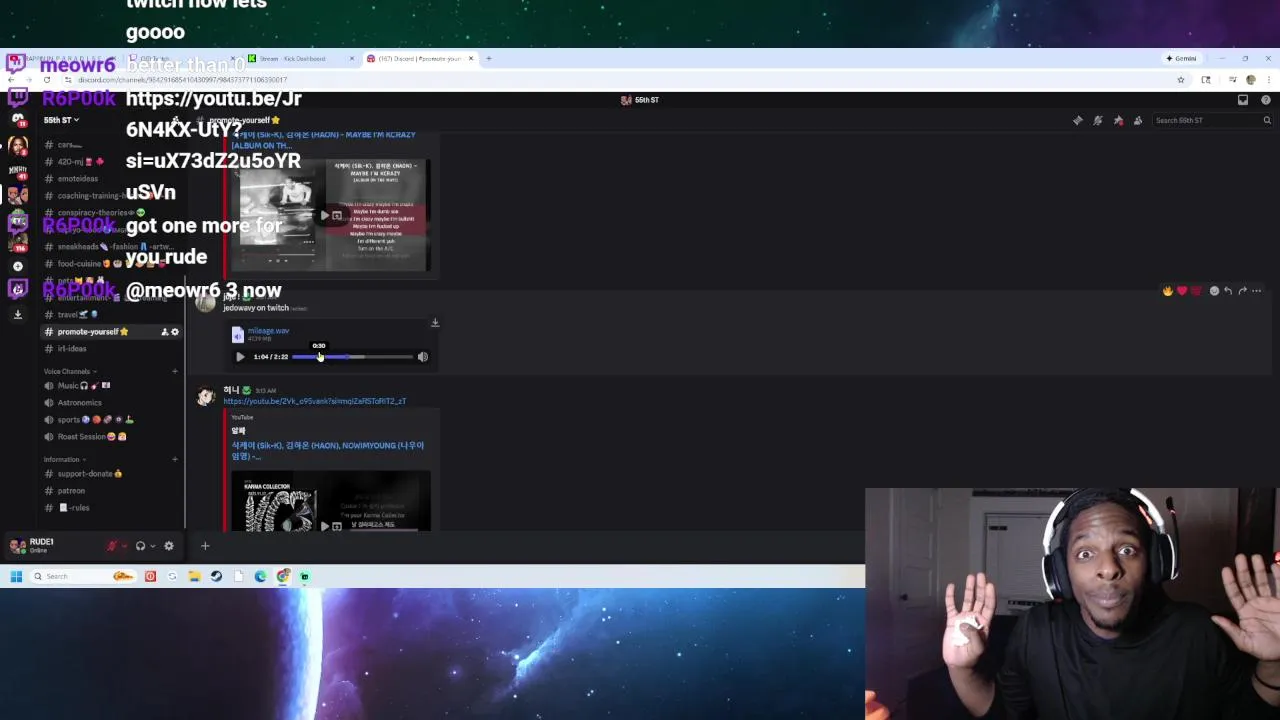Download the mileage.wav attachment
Image resolution: width=1280 pixels, height=720 pixels.
tap(435, 323)
